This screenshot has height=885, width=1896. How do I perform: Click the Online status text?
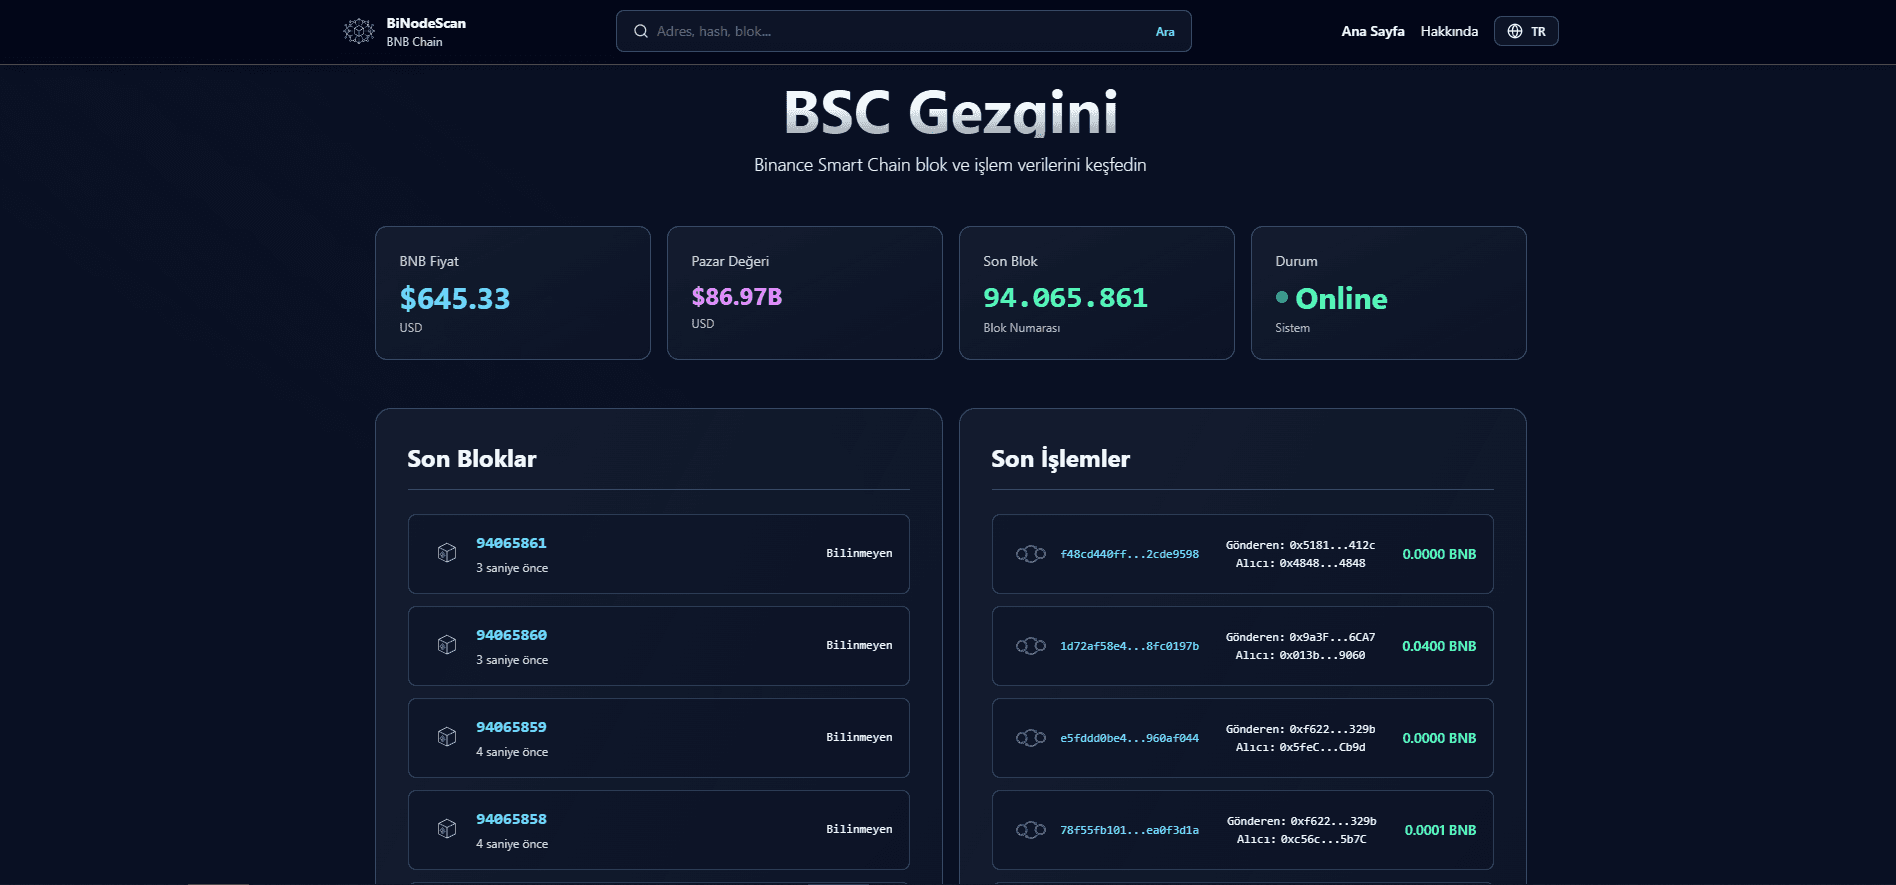coord(1341,298)
